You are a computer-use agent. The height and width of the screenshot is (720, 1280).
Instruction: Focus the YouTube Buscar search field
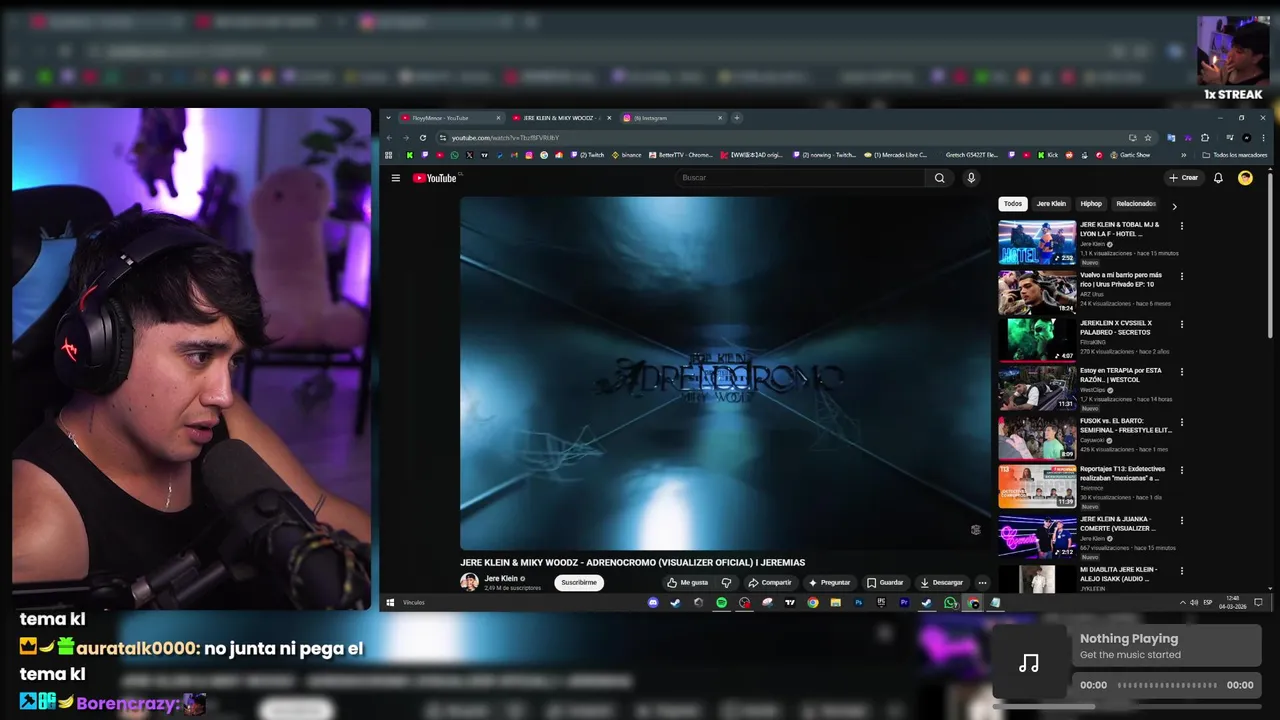pos(801,178)
